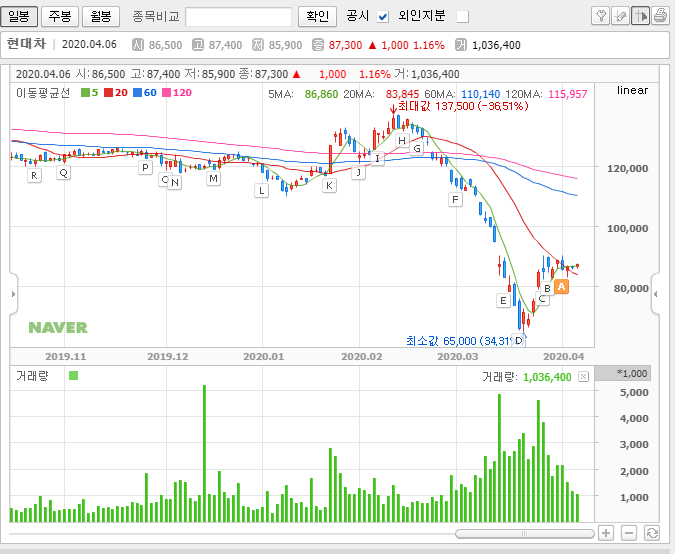This screenshot has width=682, height=554.
Task: Focus the 종목비교 stock comparison input
Action: pyautogui.click(x=238, y=17)
